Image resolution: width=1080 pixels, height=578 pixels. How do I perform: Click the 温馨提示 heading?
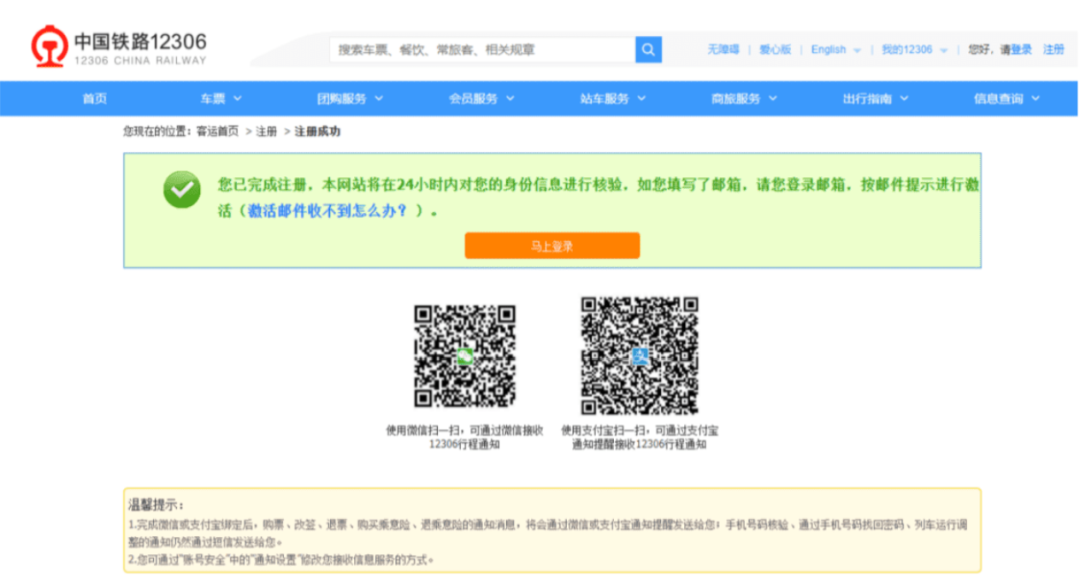click(x=156, y=505)
